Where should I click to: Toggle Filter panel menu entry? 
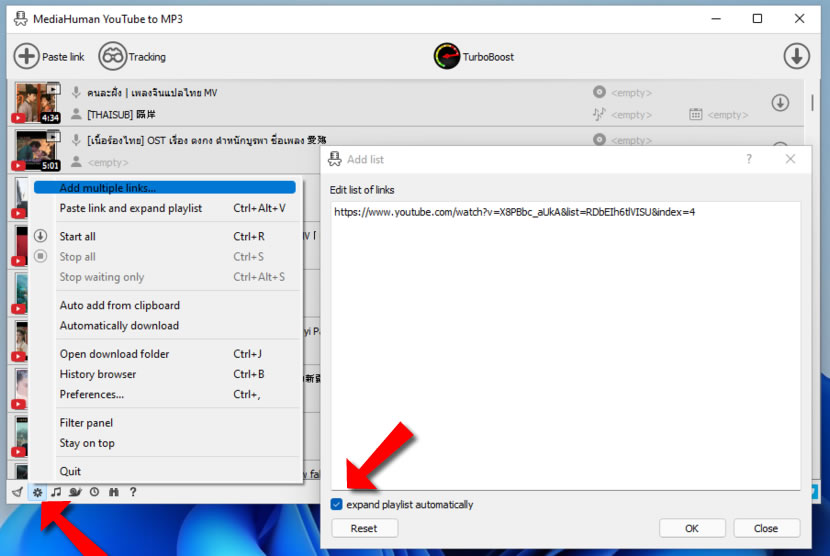[165, 423]
